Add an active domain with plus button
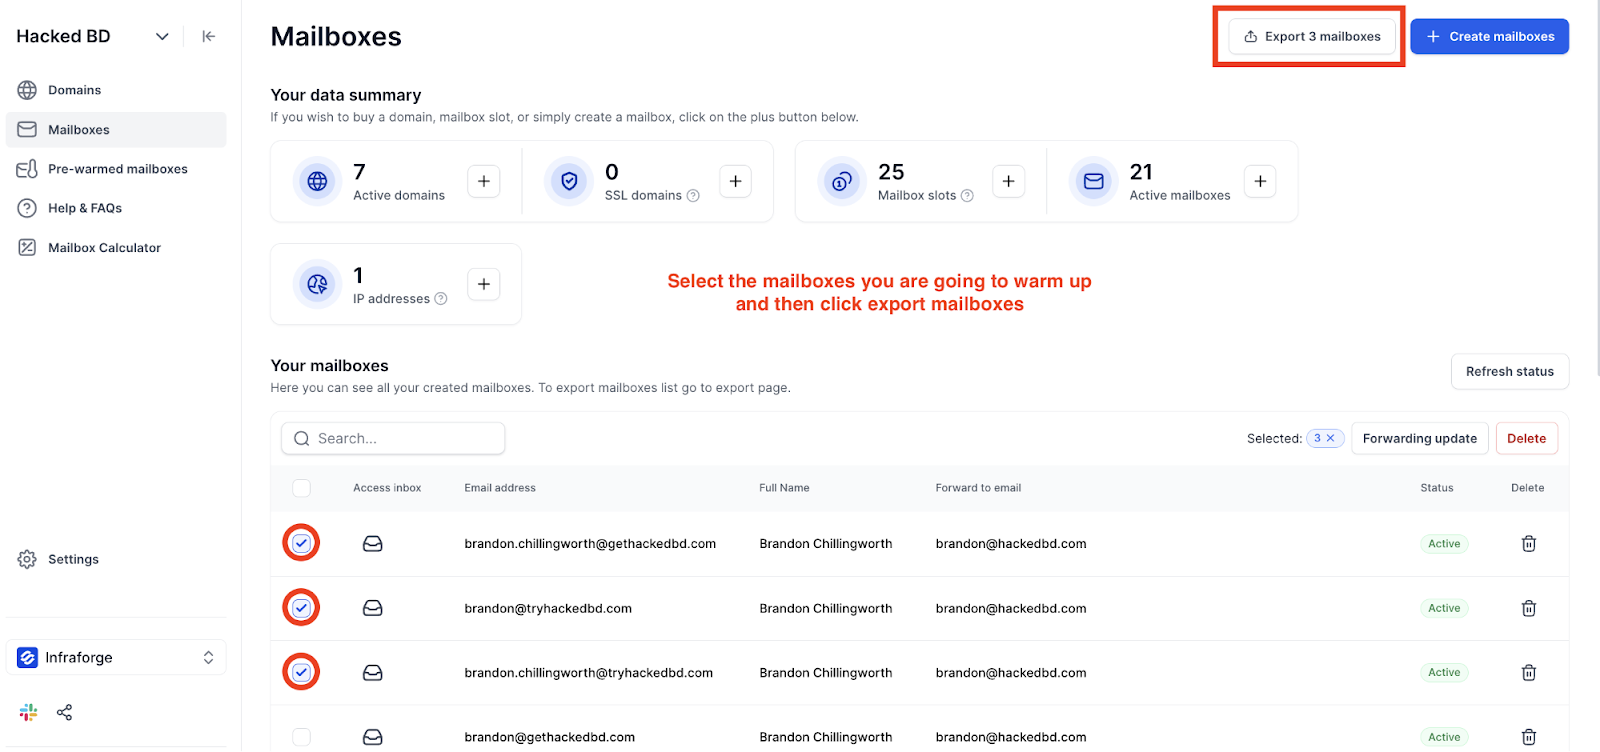 tap(484, 181)
